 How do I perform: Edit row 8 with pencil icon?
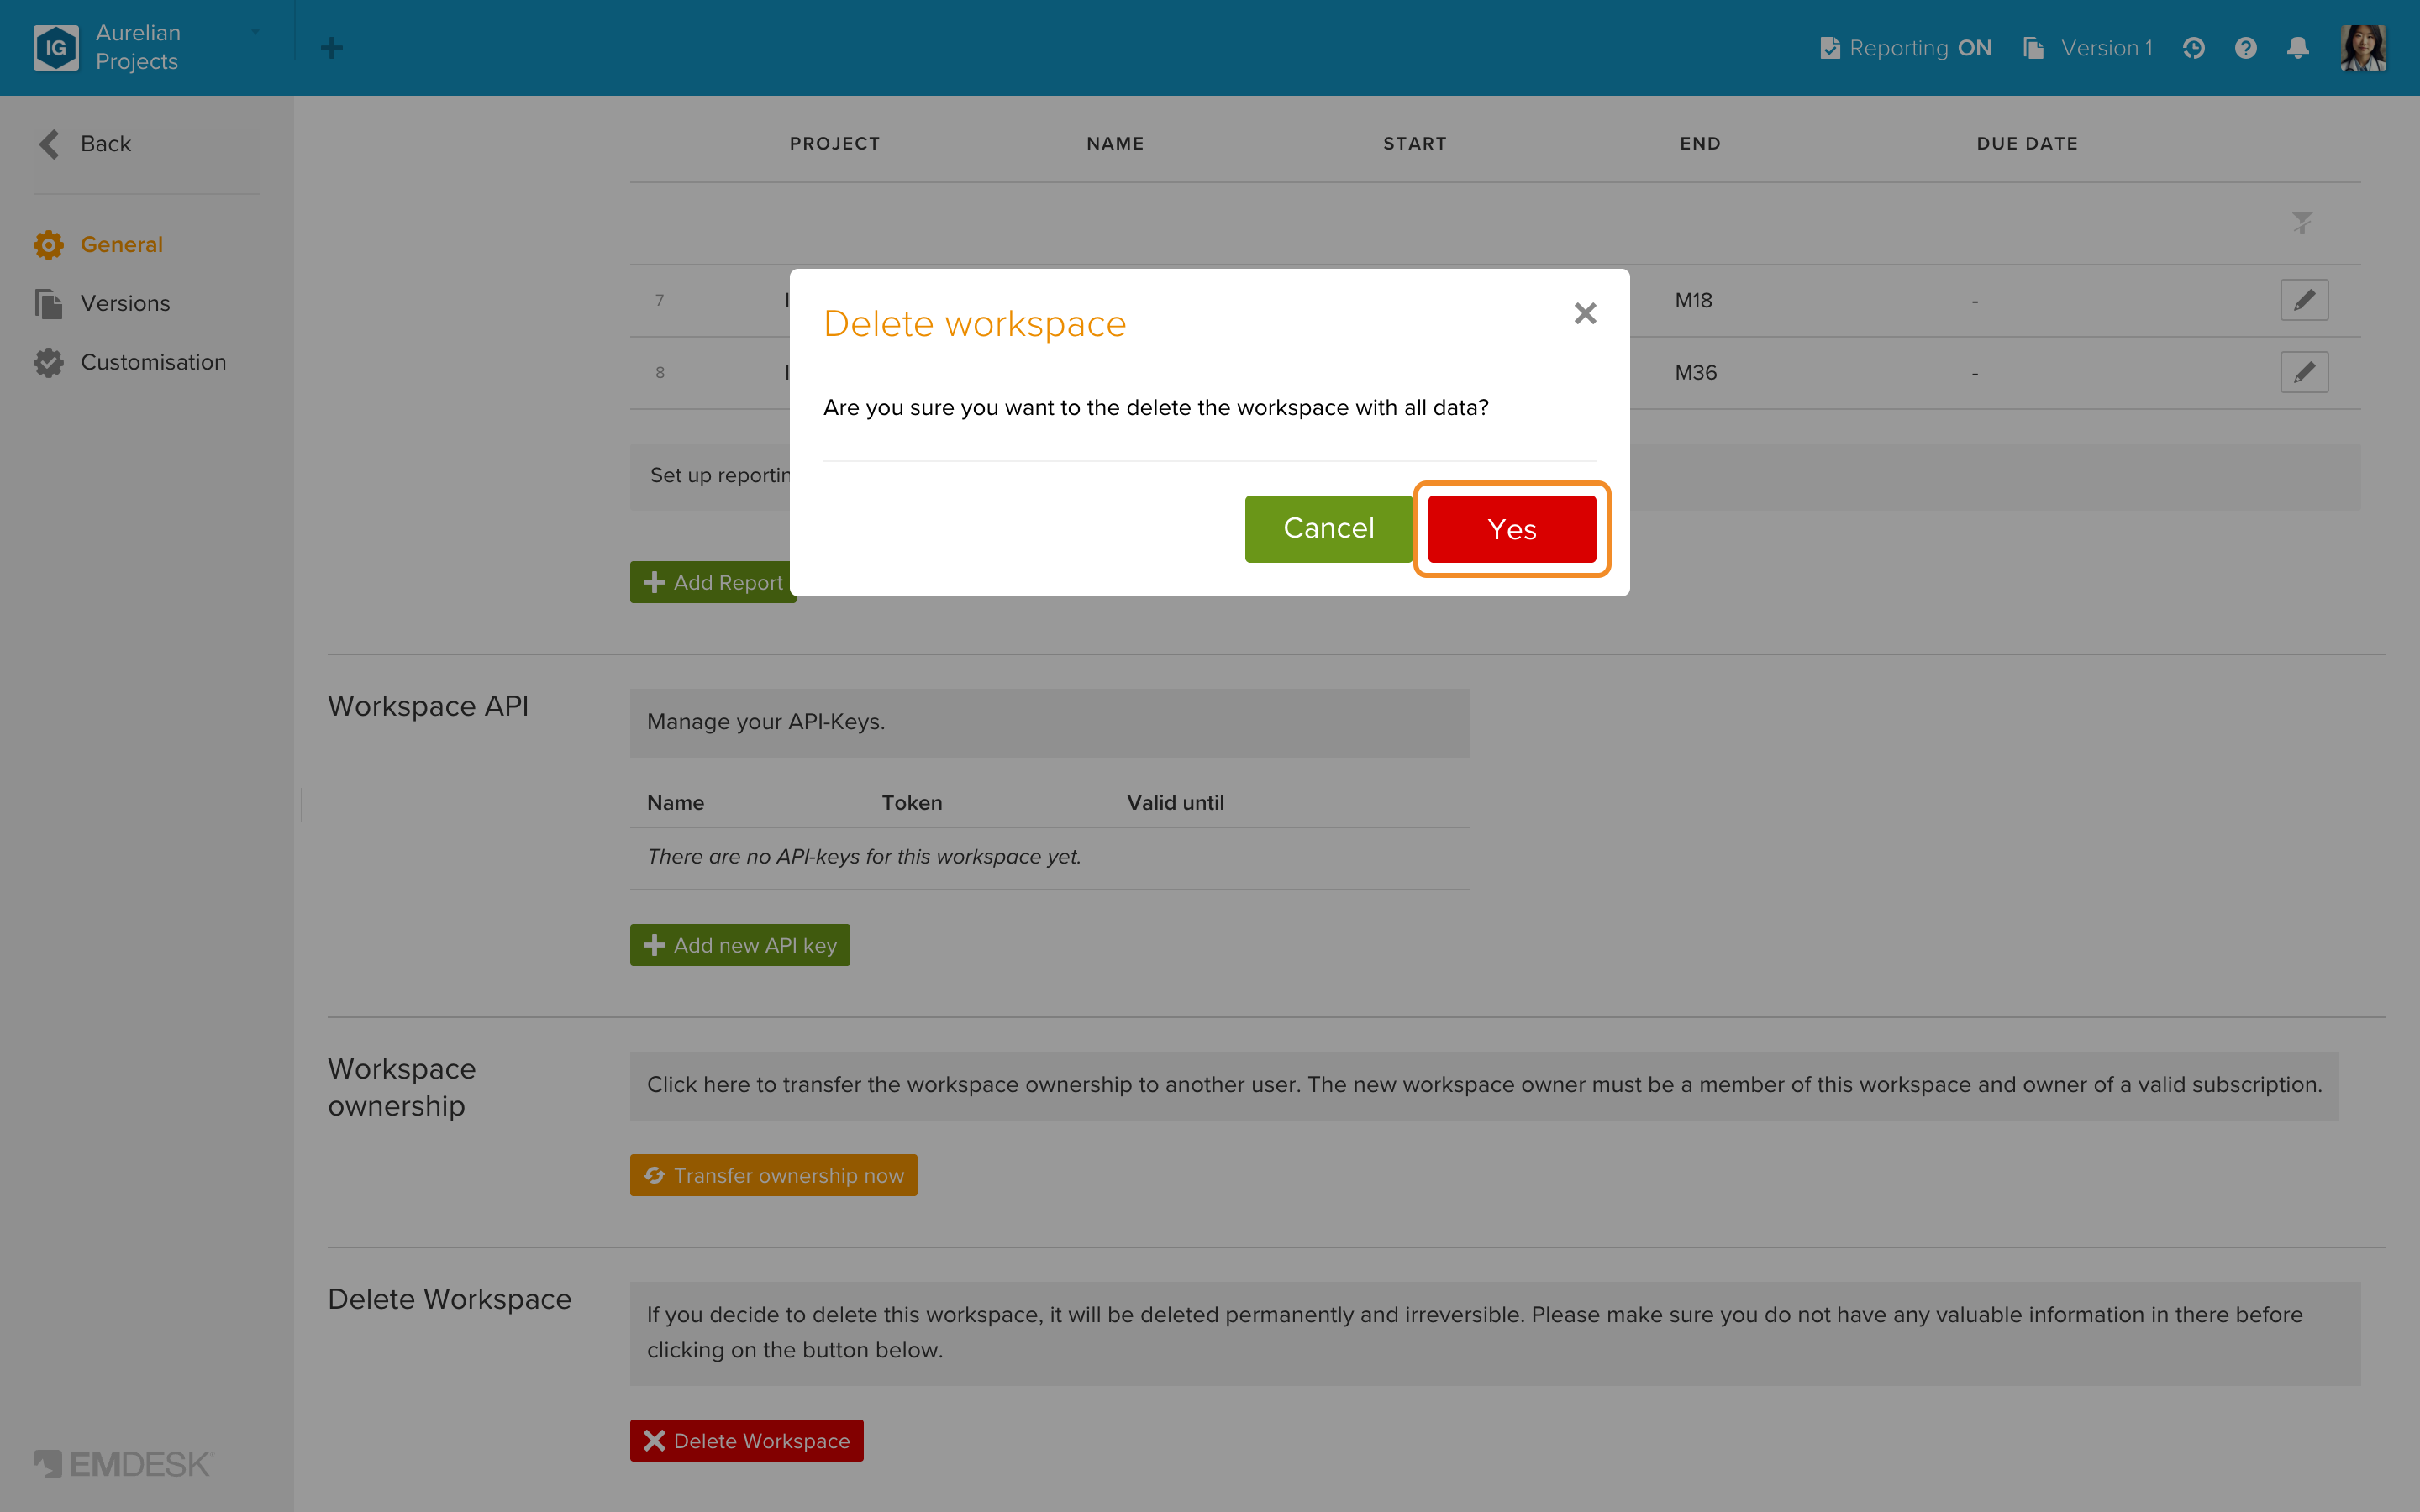[x=2304, y=372]
